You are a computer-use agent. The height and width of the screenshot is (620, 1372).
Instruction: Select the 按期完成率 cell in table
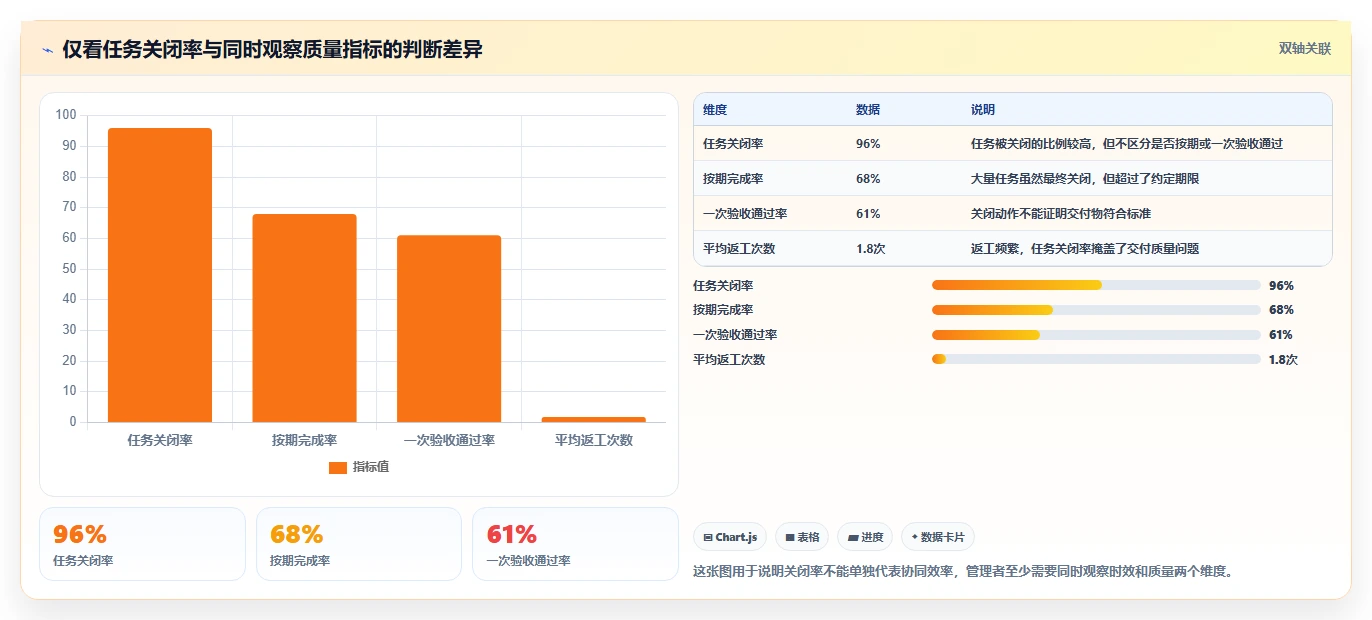pos(733,179)
